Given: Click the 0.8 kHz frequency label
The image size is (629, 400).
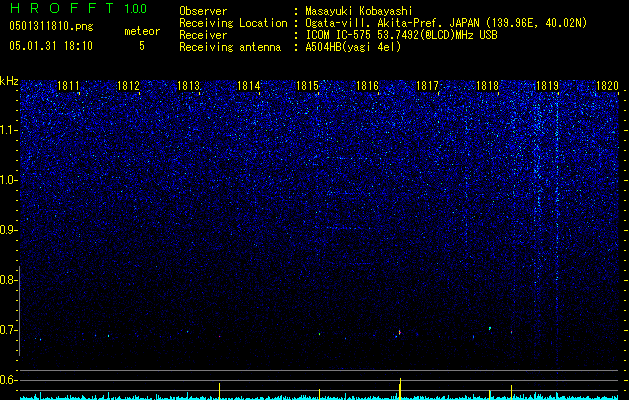Looking at the screenshot, I should pos(9,280).
